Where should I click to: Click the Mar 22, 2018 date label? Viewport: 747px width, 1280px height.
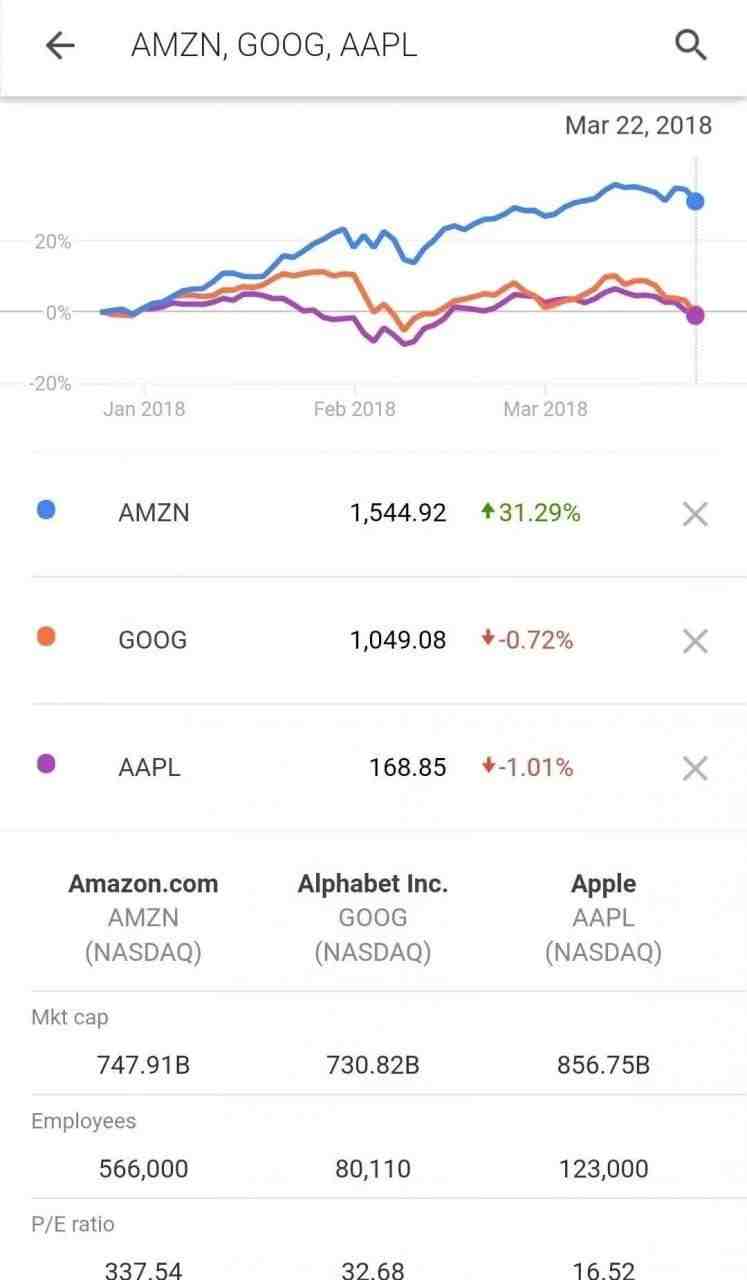[638, 125]
